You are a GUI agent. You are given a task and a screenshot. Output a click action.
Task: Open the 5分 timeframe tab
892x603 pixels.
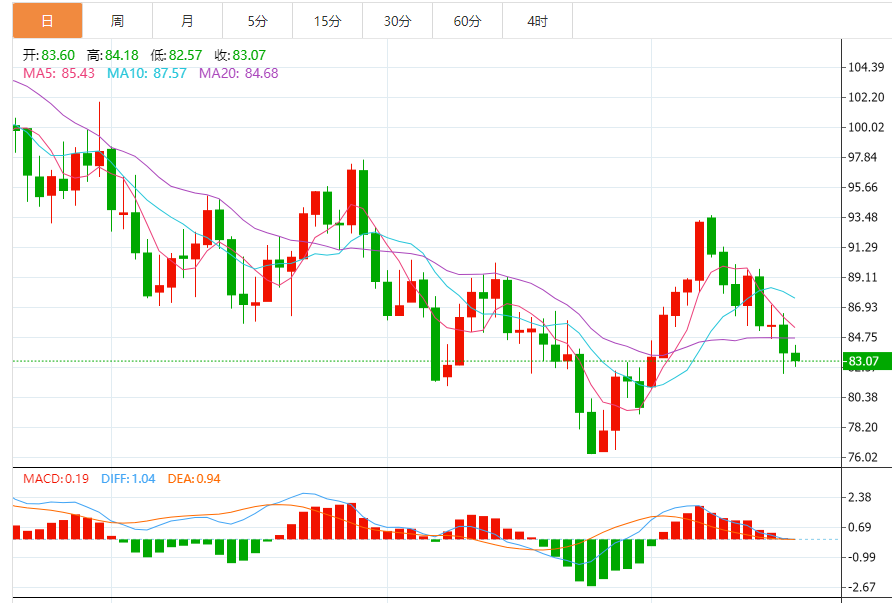click(257, 20)
